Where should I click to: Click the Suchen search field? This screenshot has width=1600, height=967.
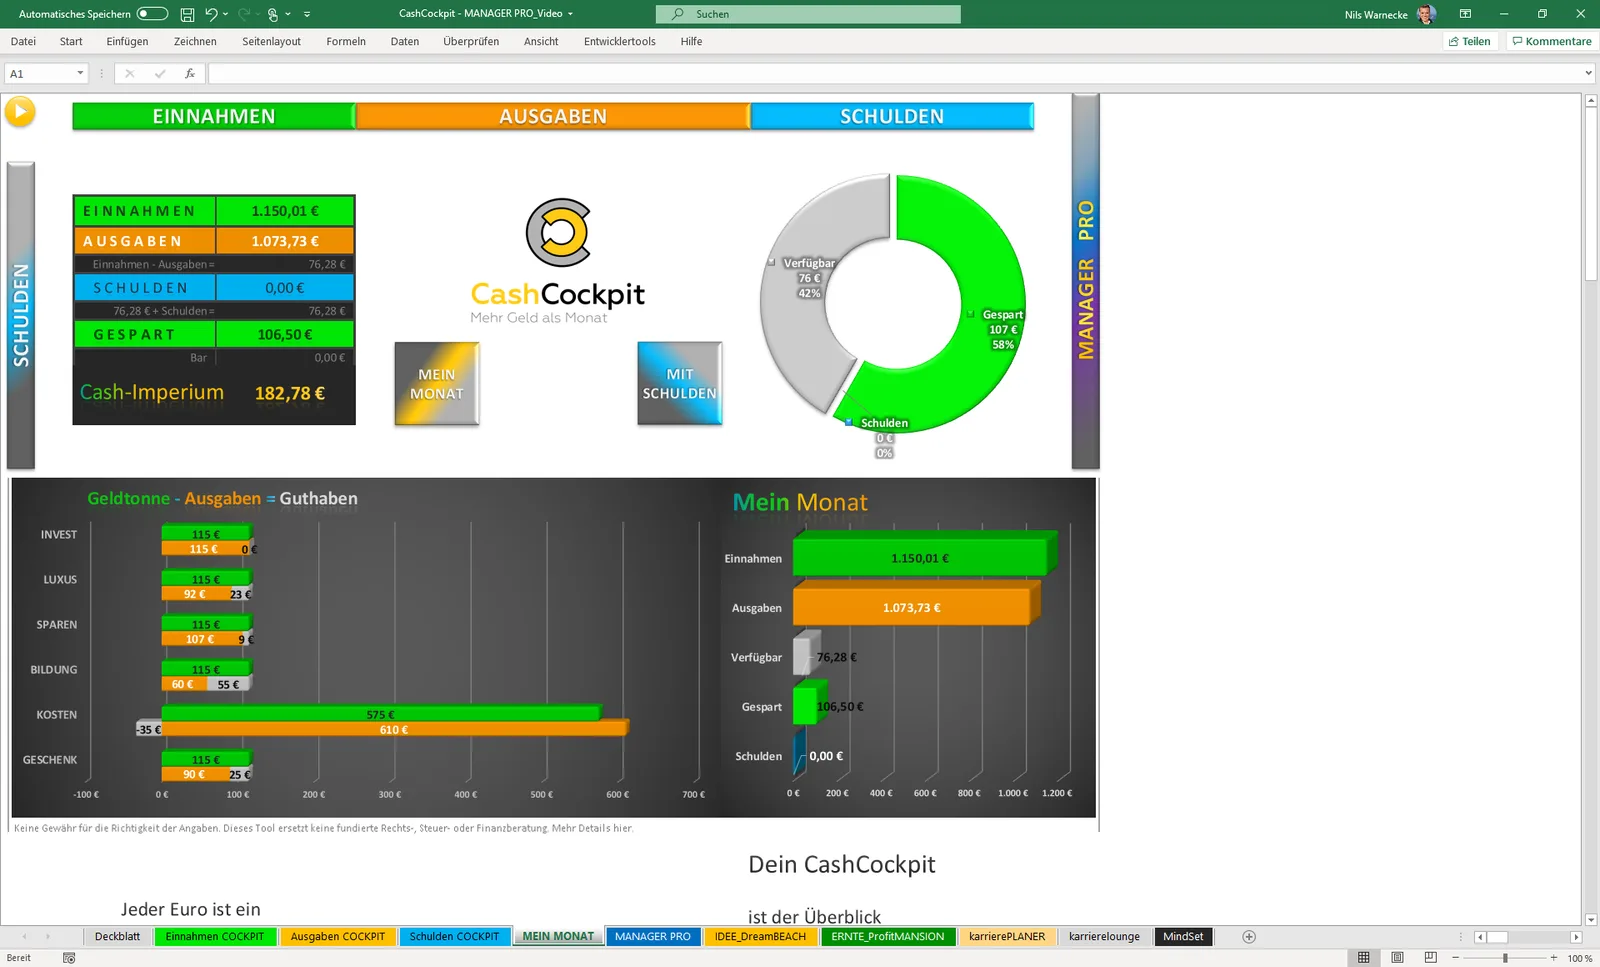click(808, 14)
